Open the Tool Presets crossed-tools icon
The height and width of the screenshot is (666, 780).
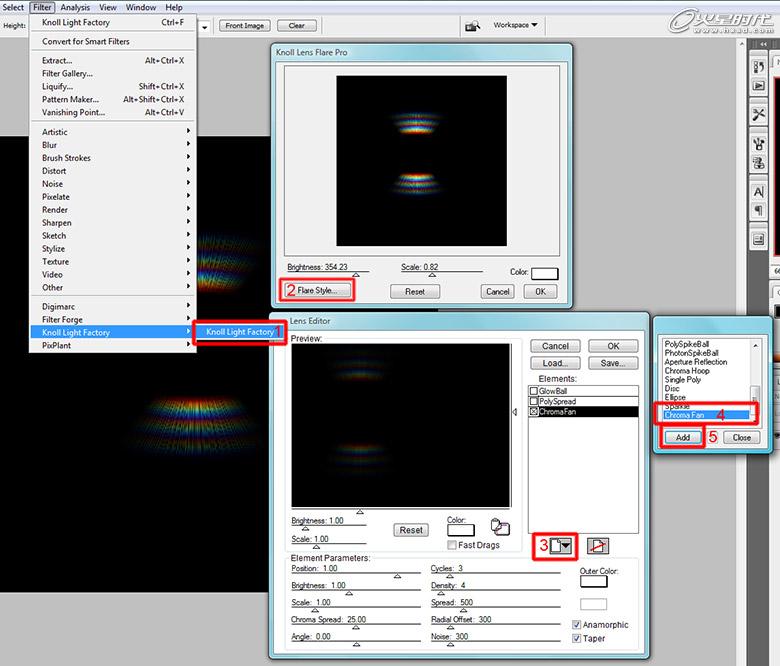[x=759, y=115]
